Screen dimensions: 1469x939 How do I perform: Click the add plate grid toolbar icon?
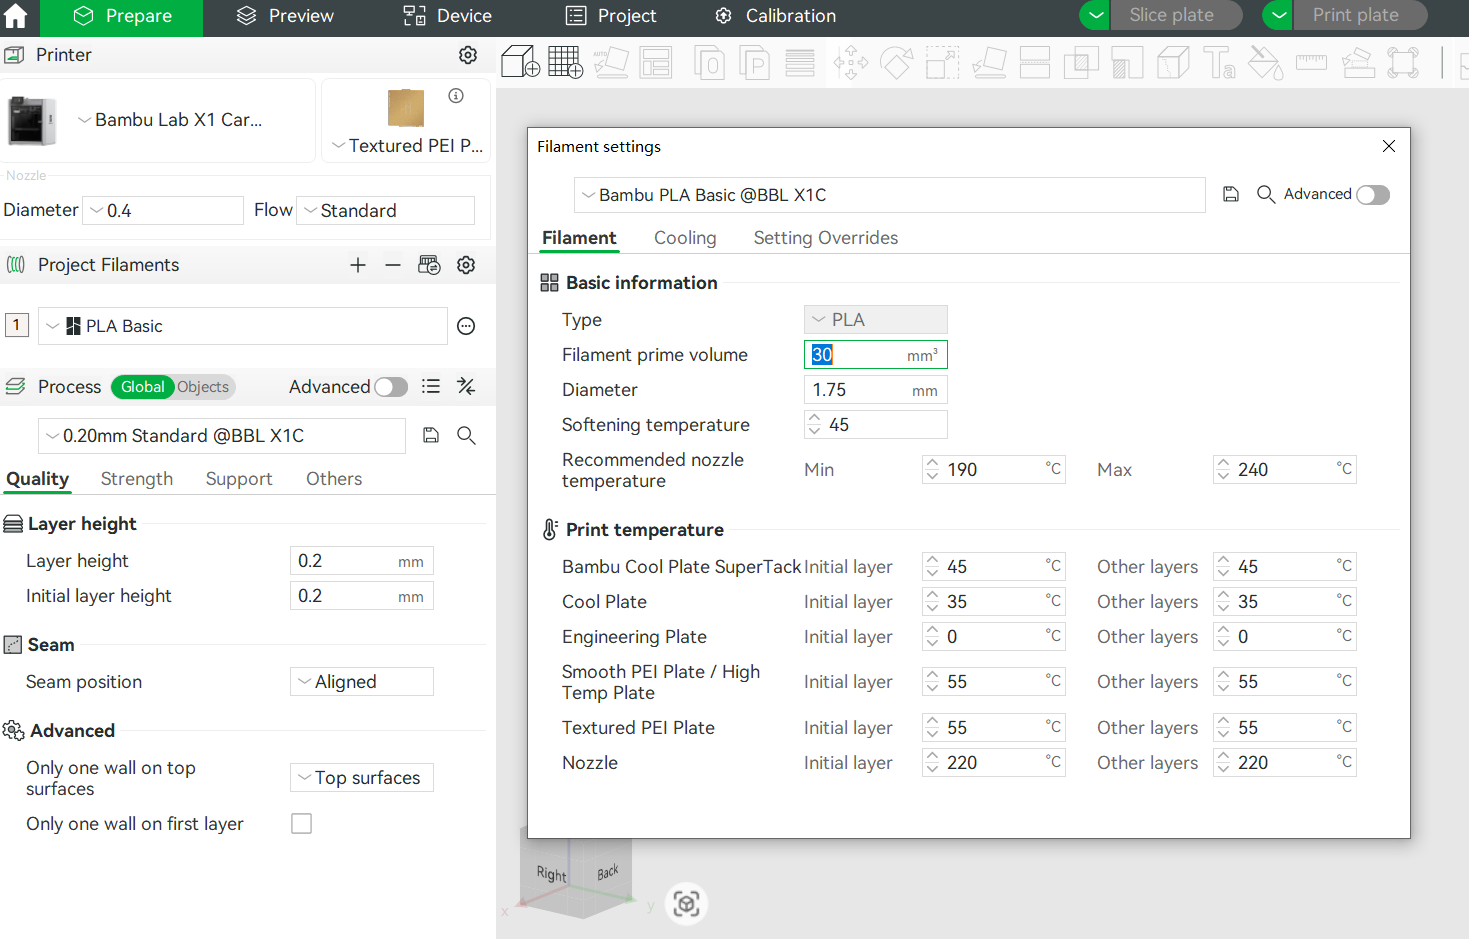(565, 62)
